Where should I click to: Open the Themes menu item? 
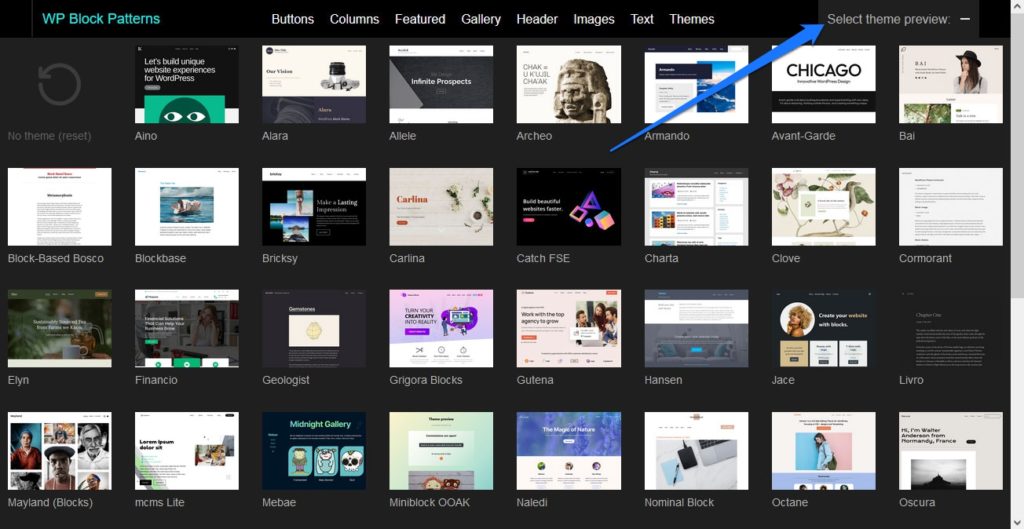coord(692,19)
